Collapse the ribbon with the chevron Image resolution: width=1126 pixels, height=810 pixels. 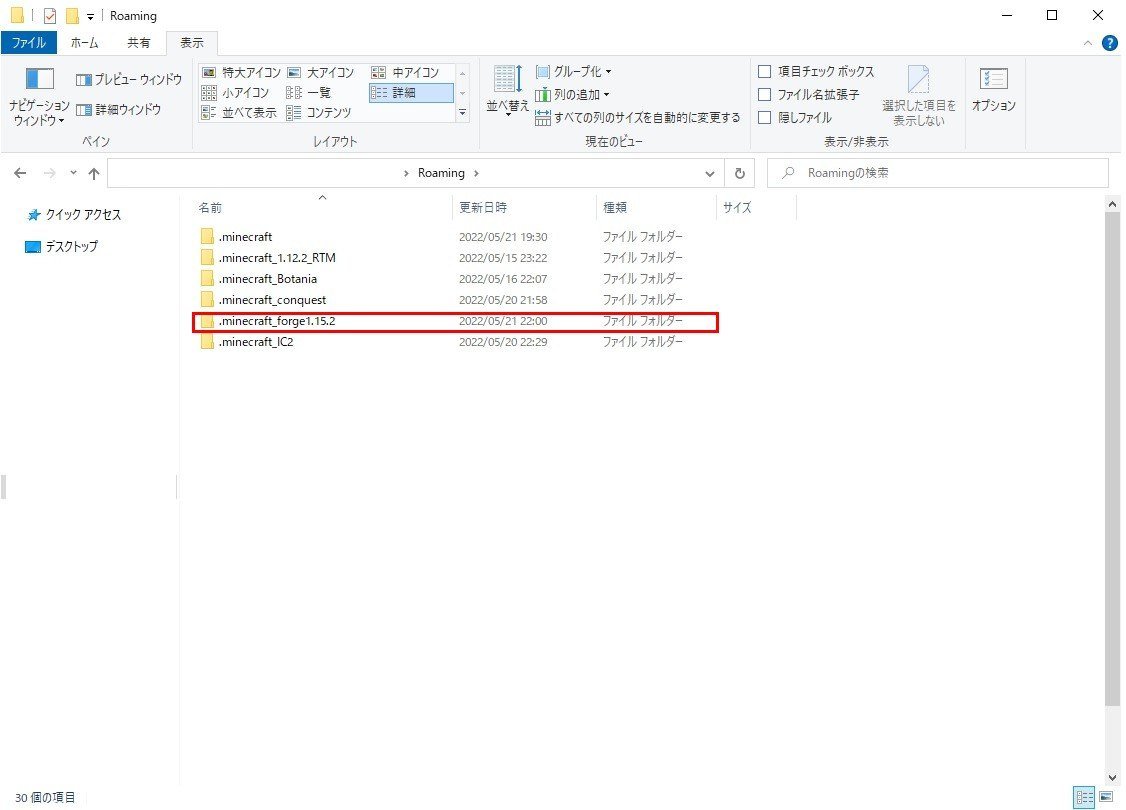(1088, 43)
